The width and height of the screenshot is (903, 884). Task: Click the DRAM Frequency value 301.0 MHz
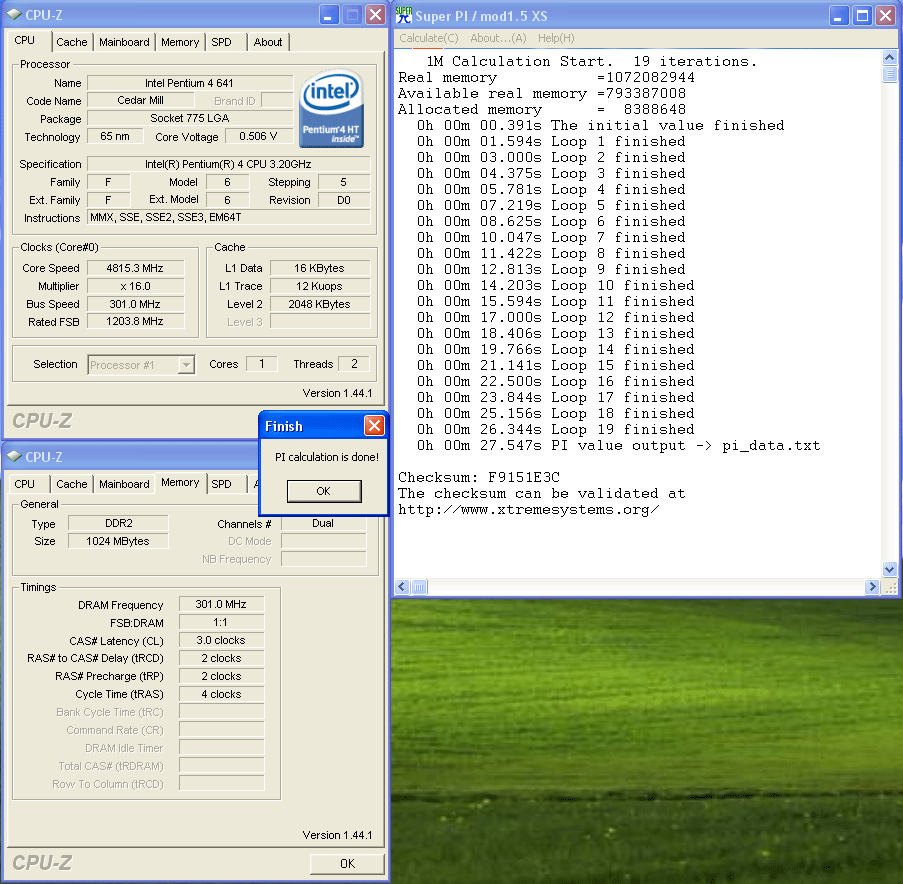pos(221,604)
